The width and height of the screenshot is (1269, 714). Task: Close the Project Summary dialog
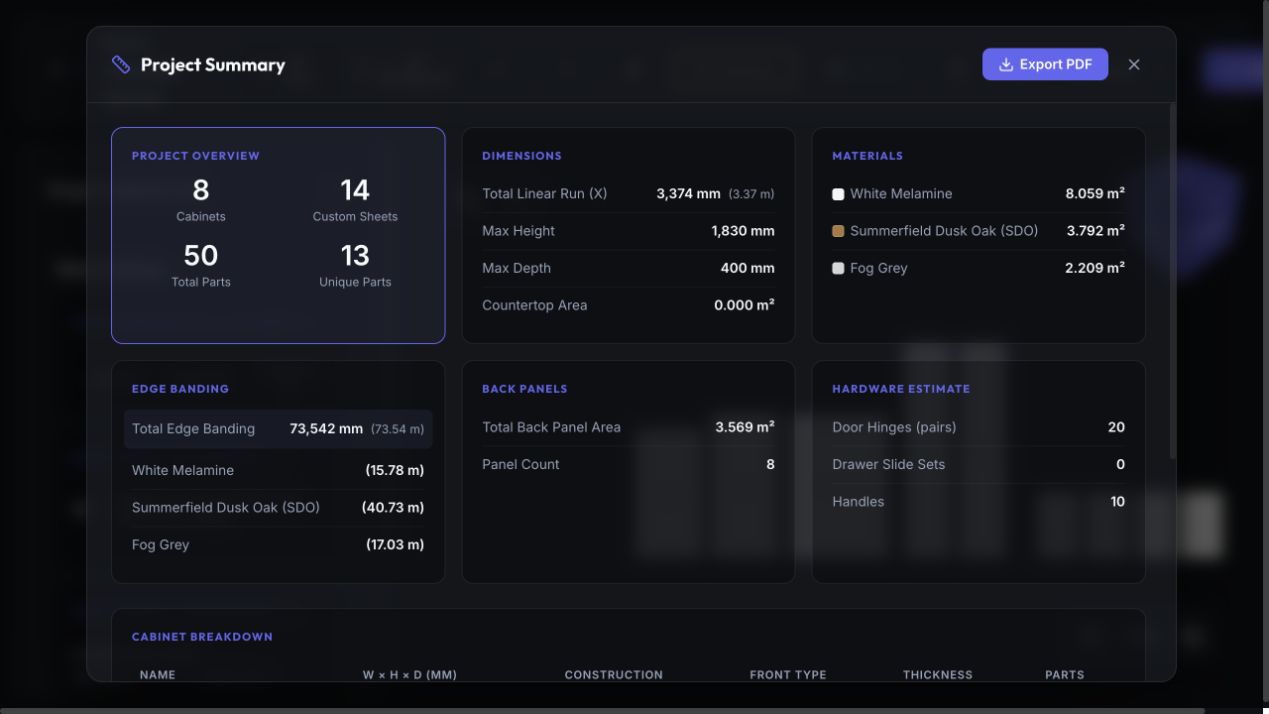coord(1134,65)
